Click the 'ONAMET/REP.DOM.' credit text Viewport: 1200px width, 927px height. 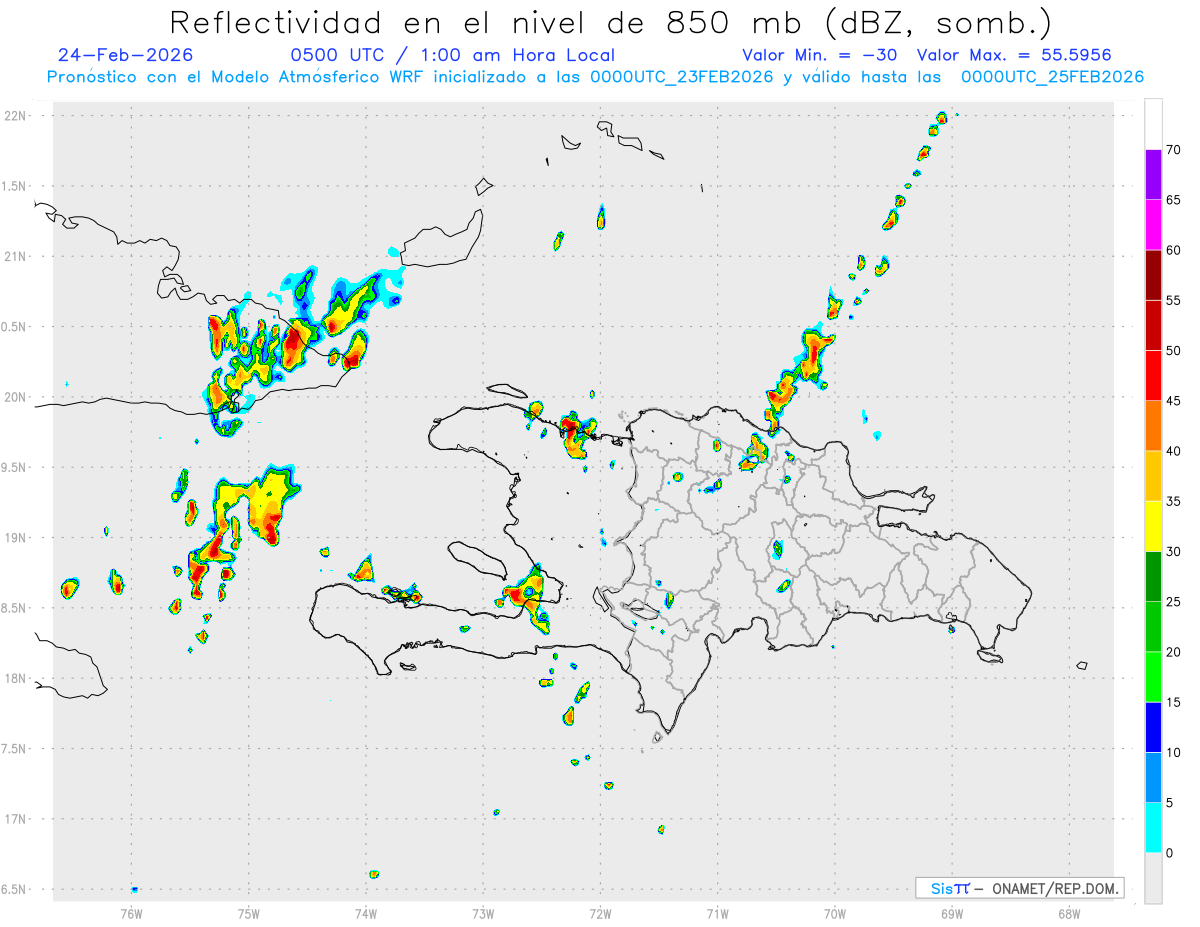(1056, 888)
